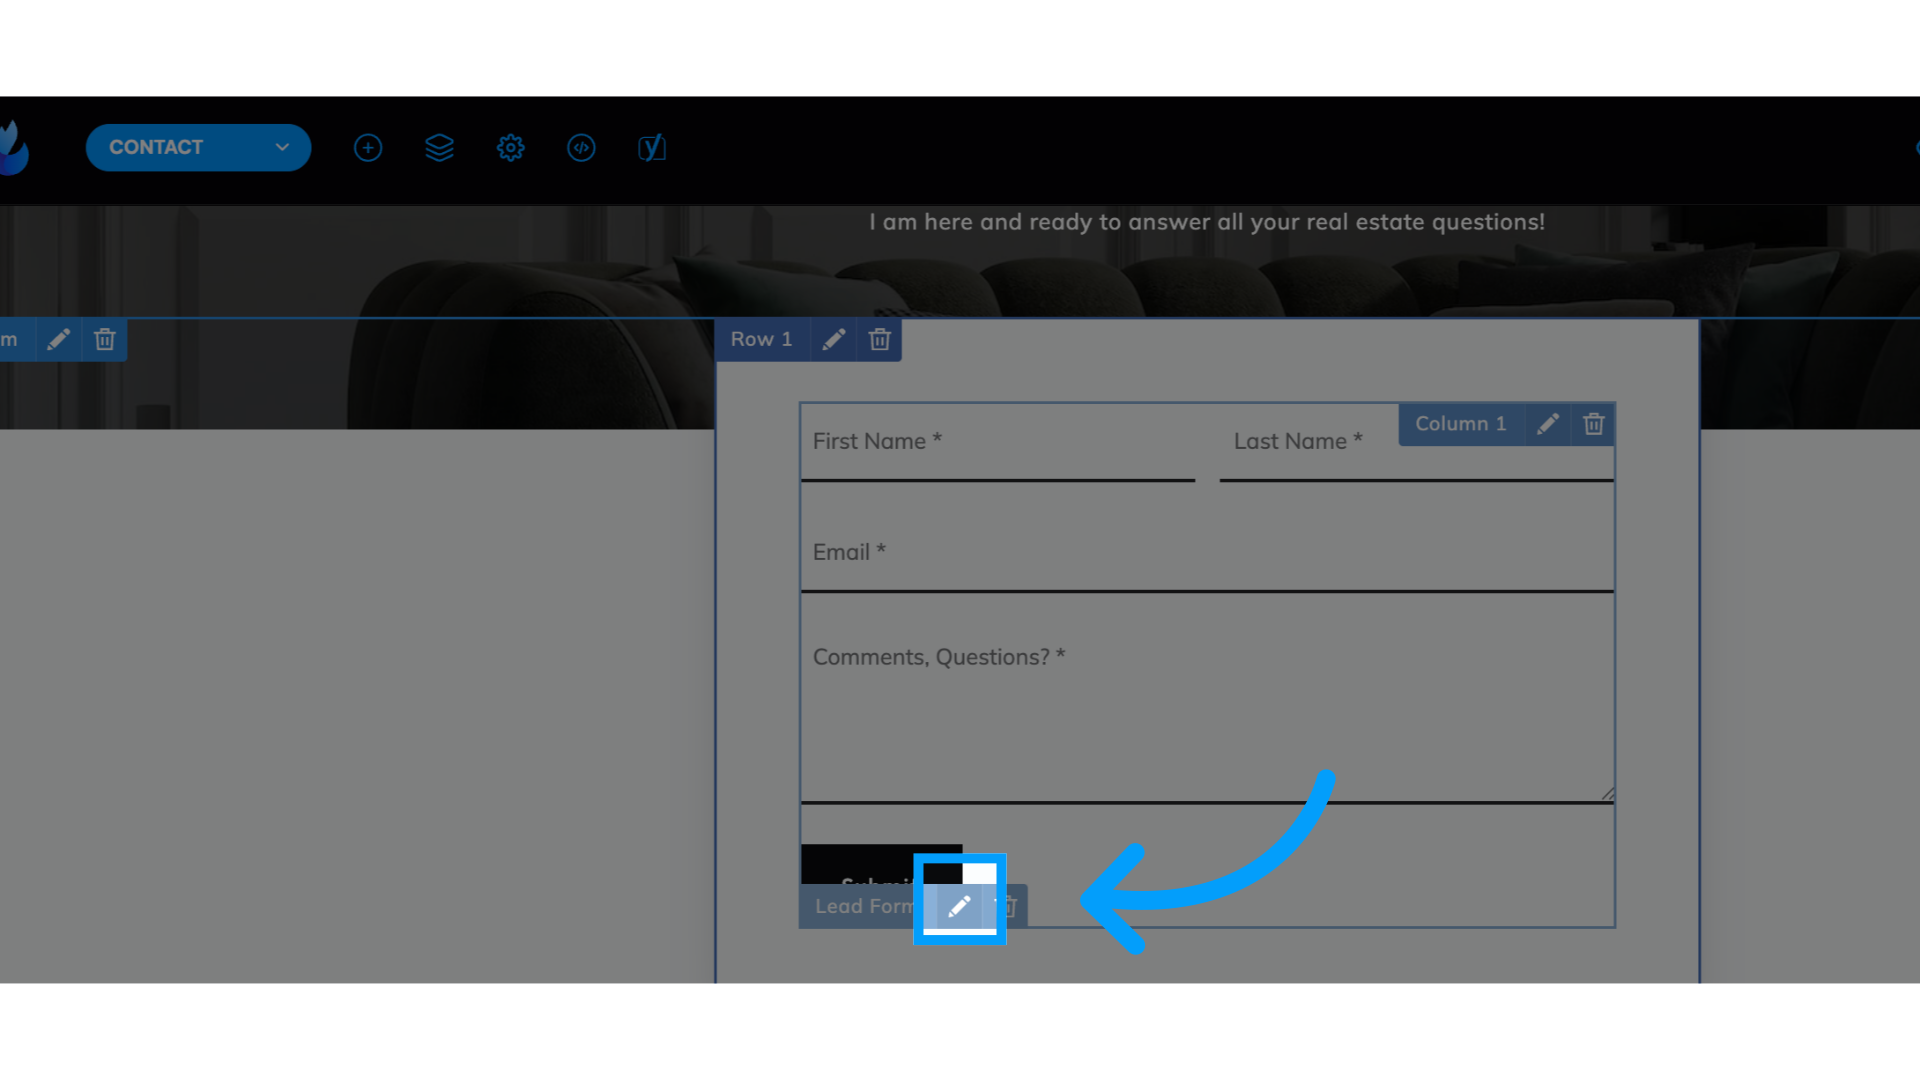Click the layers stack icon in toolbar
This screenshot has width=1920, height=1080.
pos(439,146)
